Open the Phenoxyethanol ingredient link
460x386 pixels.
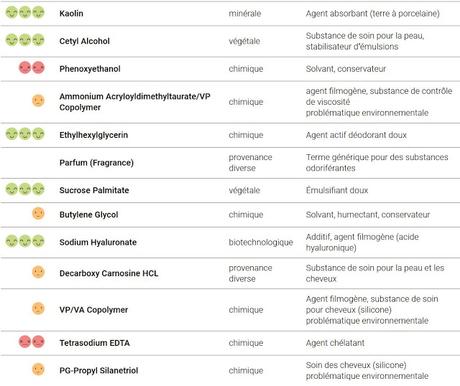[x=90, y=69]
